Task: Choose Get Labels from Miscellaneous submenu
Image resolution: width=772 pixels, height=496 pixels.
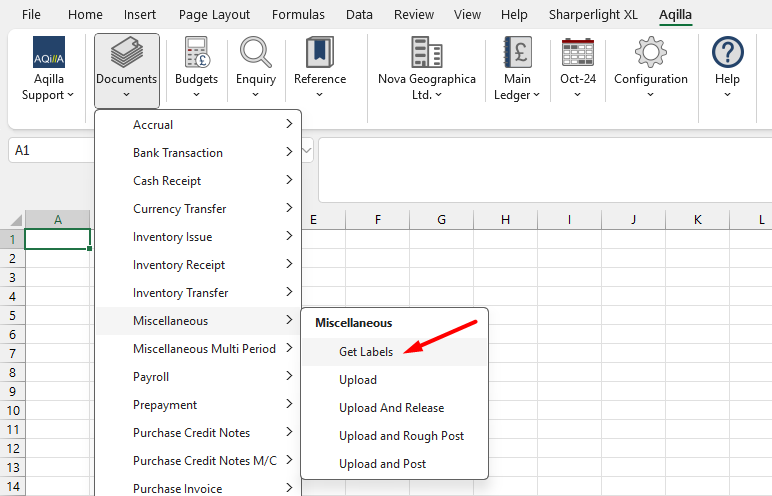Action: pyautogui.click(x=366, y=352)
